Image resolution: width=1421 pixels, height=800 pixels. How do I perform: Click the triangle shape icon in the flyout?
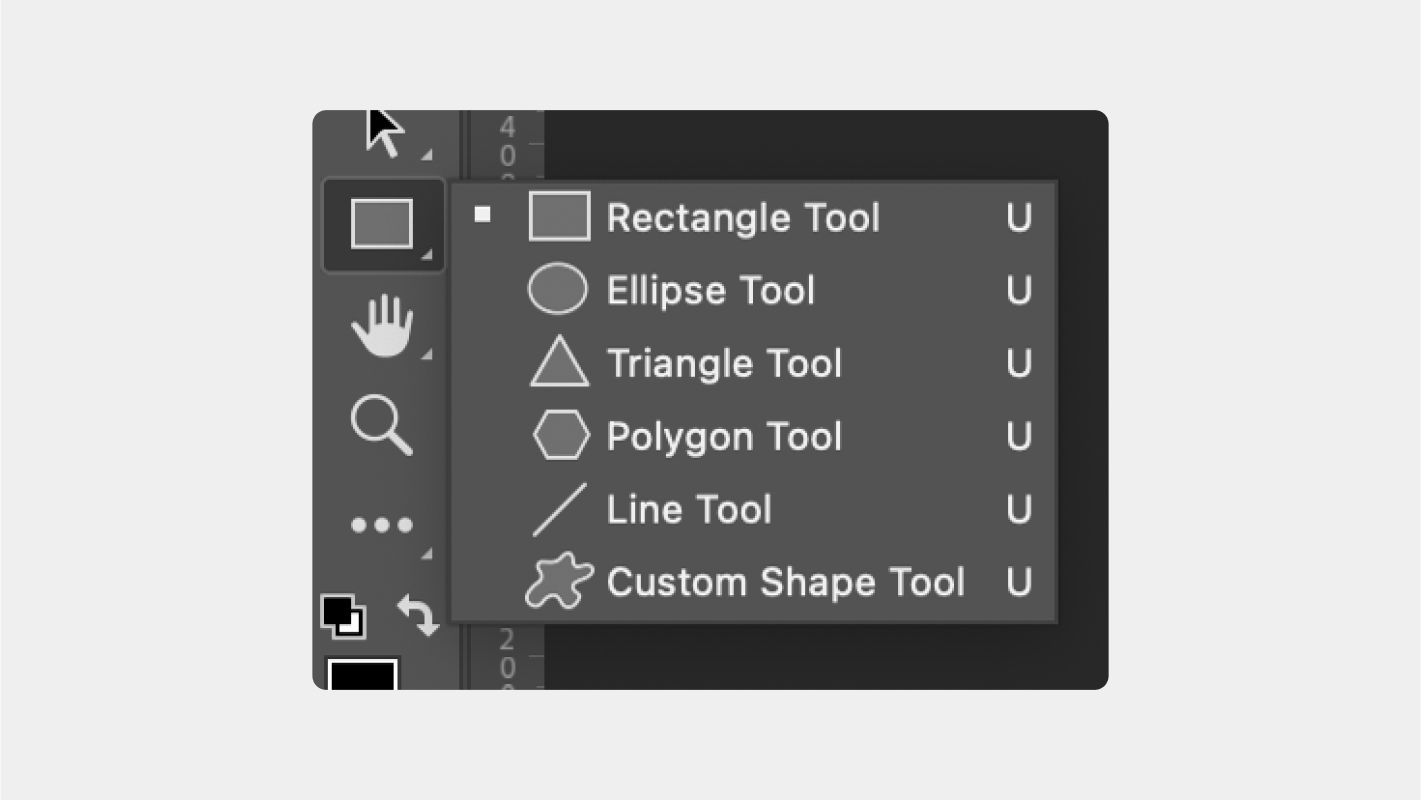click(558, 362)
